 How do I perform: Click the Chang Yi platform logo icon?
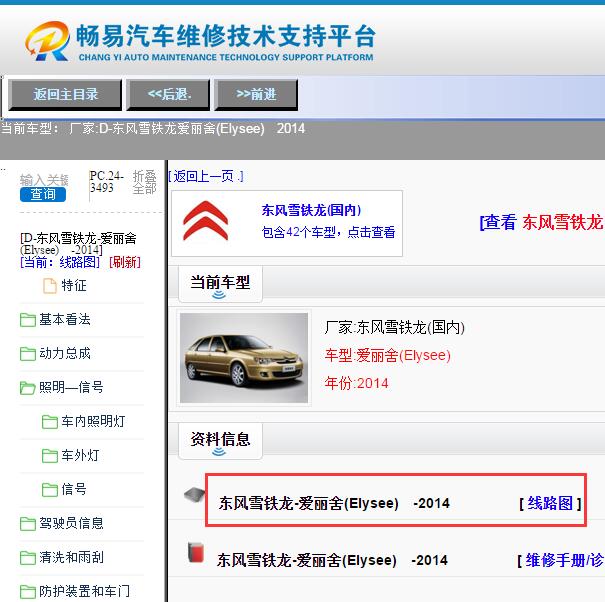pos(47,41)
